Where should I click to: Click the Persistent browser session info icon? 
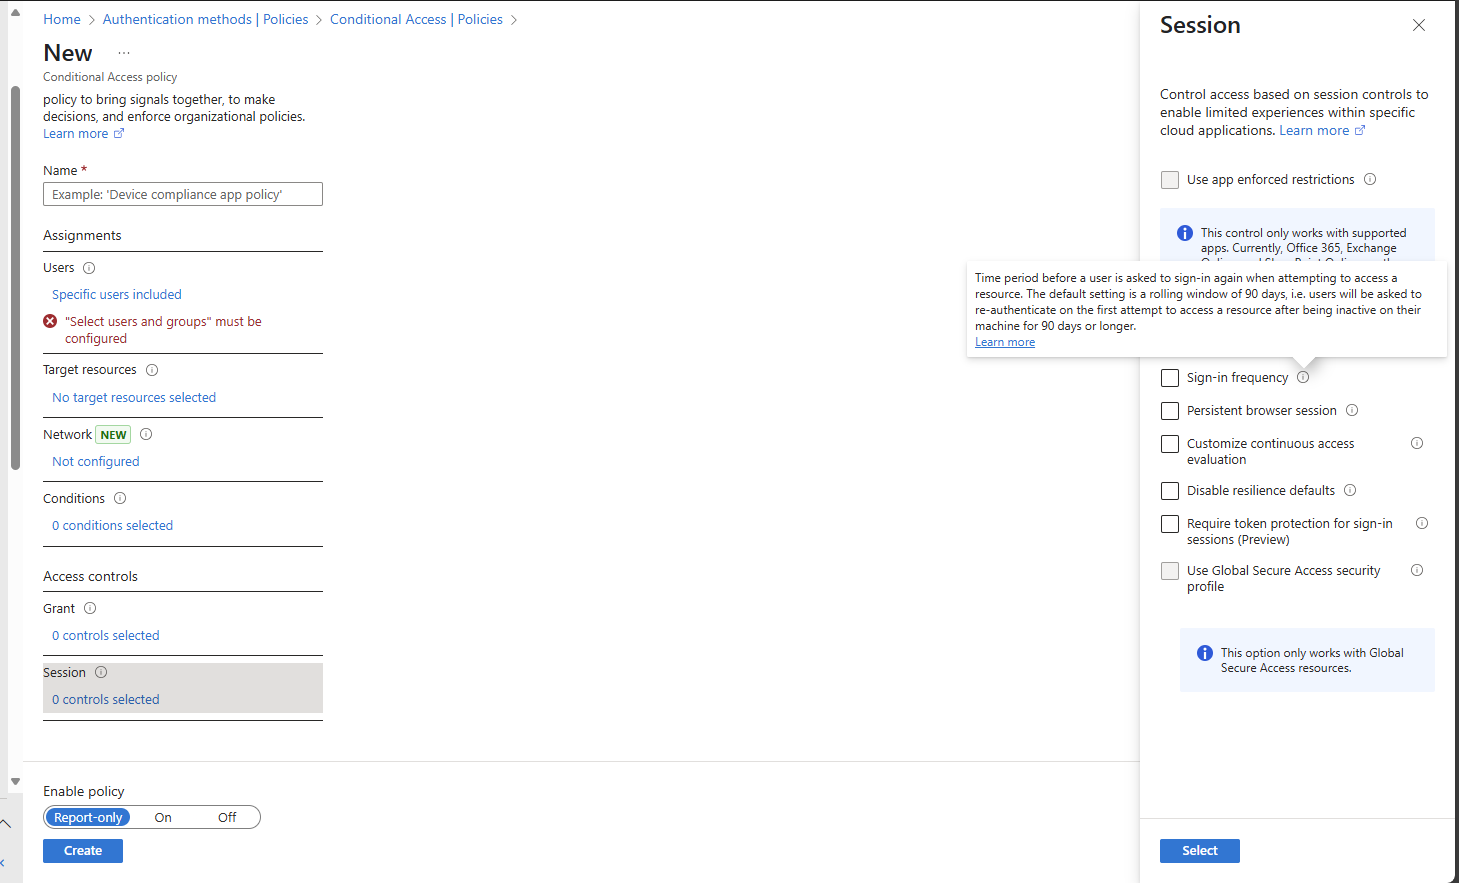[x=1352, y=410]
